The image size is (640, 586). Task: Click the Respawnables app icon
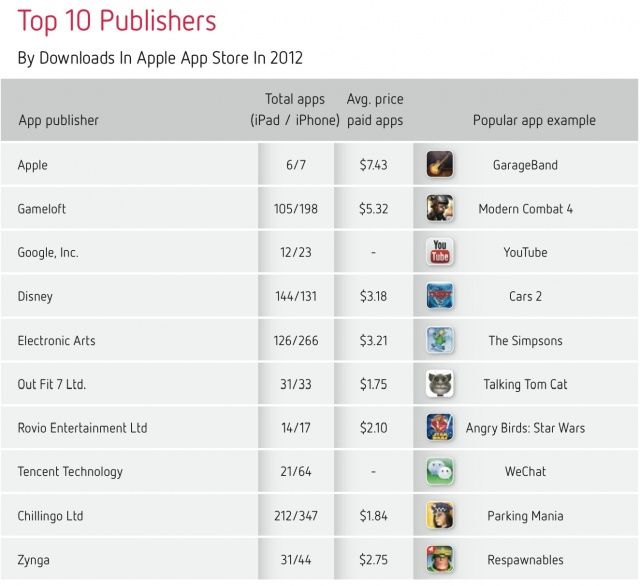[x=439, y=559]
